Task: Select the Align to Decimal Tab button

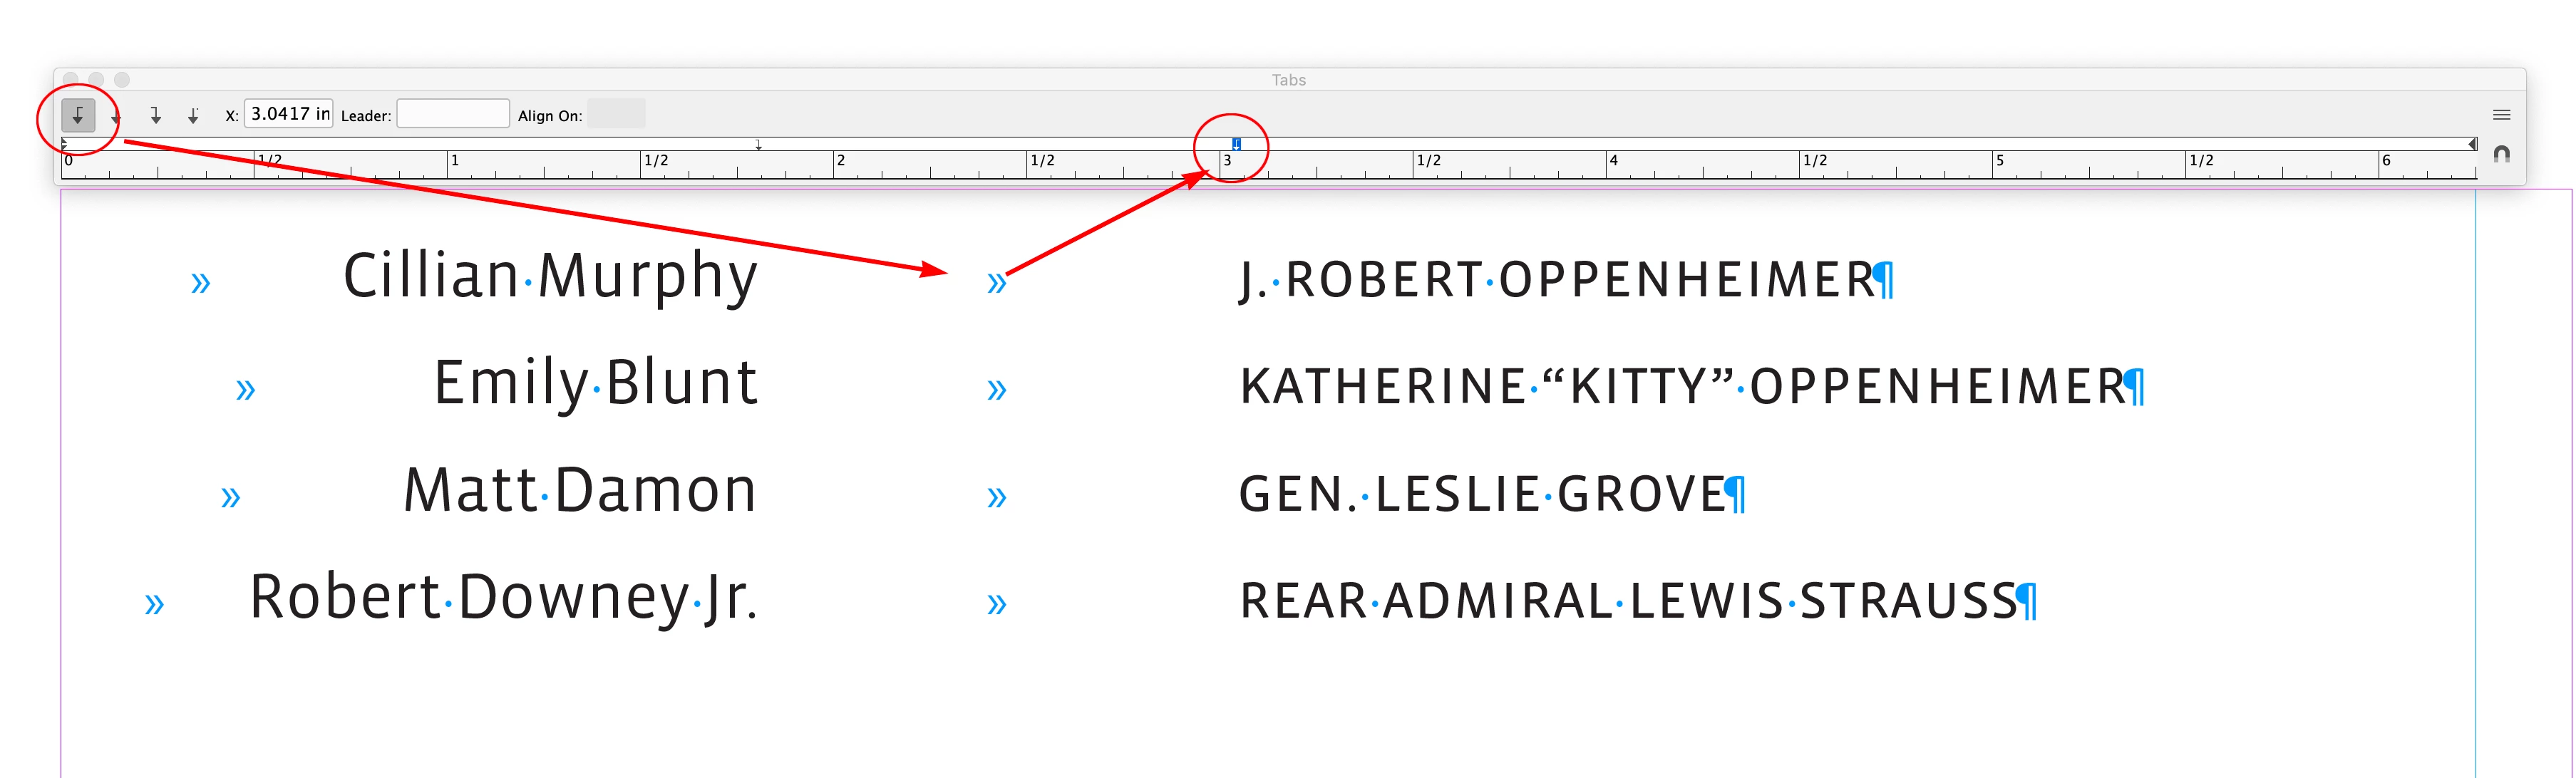Action: point(193,116)
